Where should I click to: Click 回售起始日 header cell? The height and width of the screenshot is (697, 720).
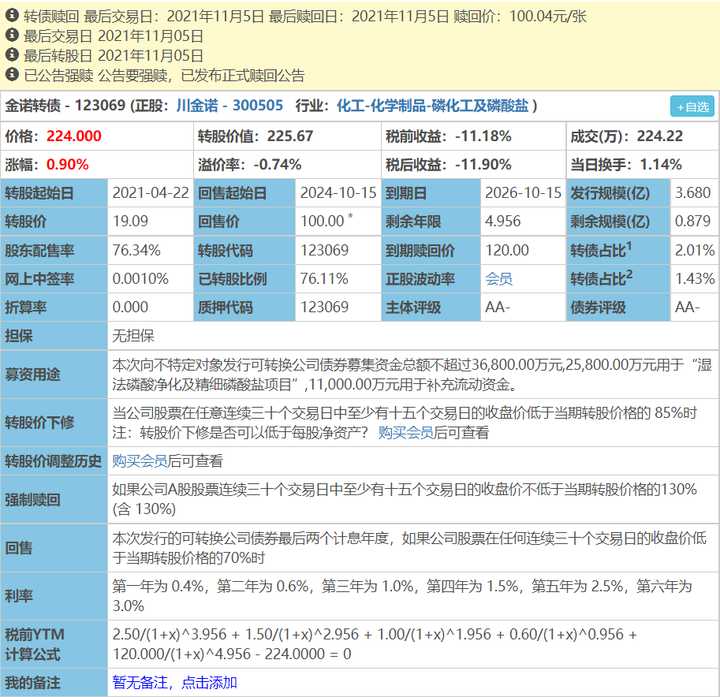tap(244, 193)
